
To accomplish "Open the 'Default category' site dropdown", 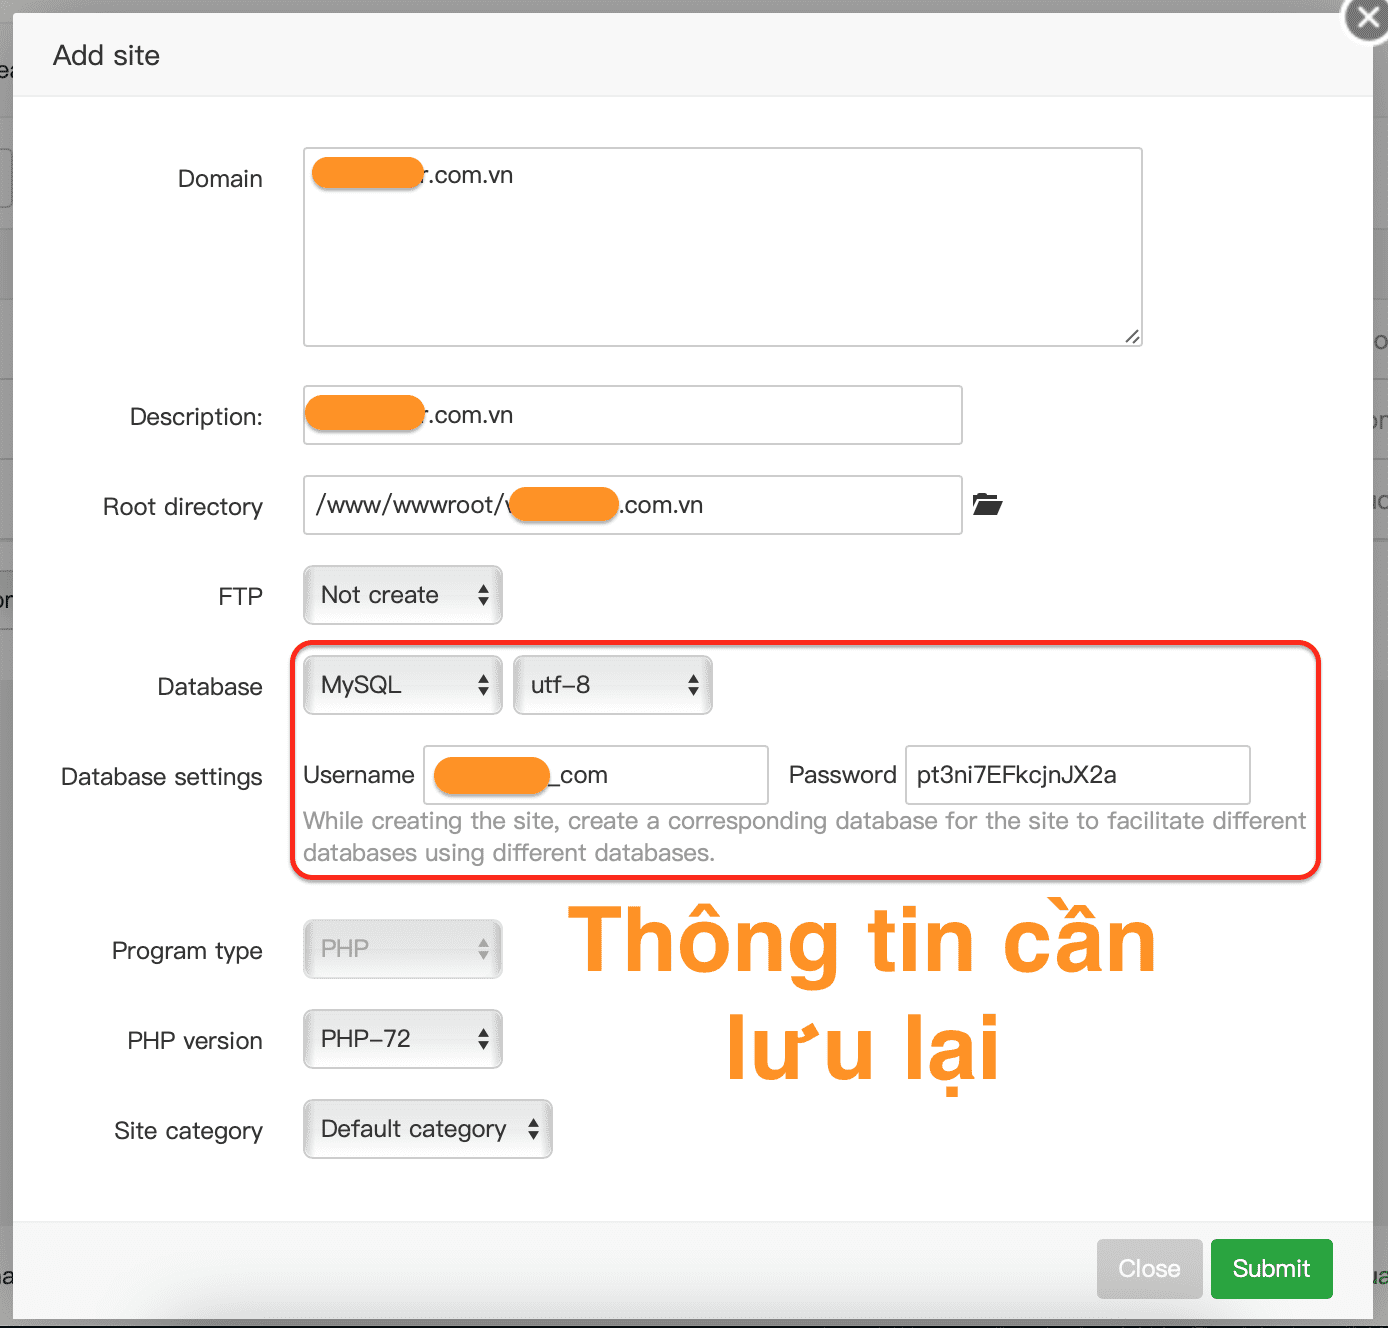I will click(427, 1129).
